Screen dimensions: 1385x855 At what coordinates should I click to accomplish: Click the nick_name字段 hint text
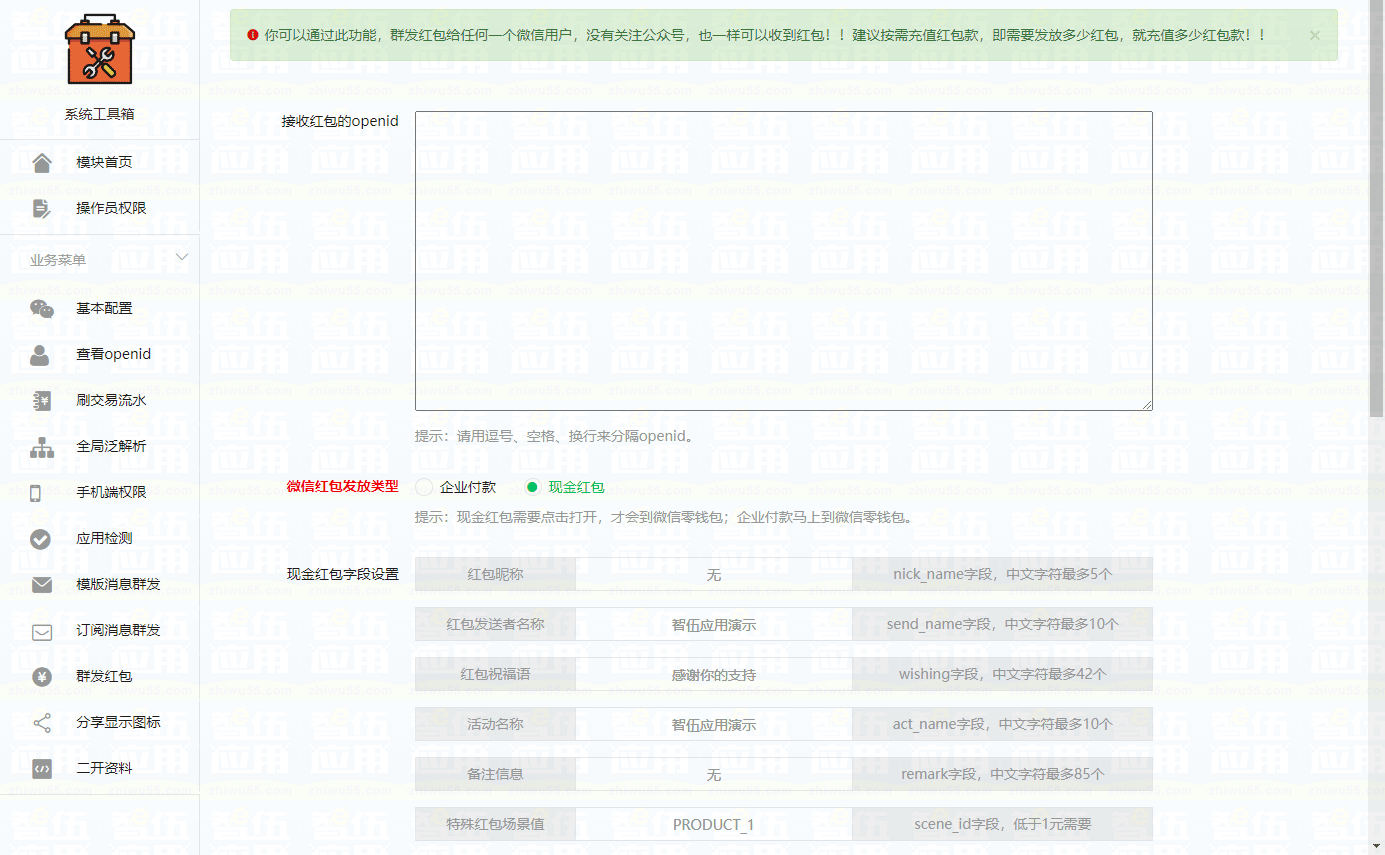(1002, 574)
